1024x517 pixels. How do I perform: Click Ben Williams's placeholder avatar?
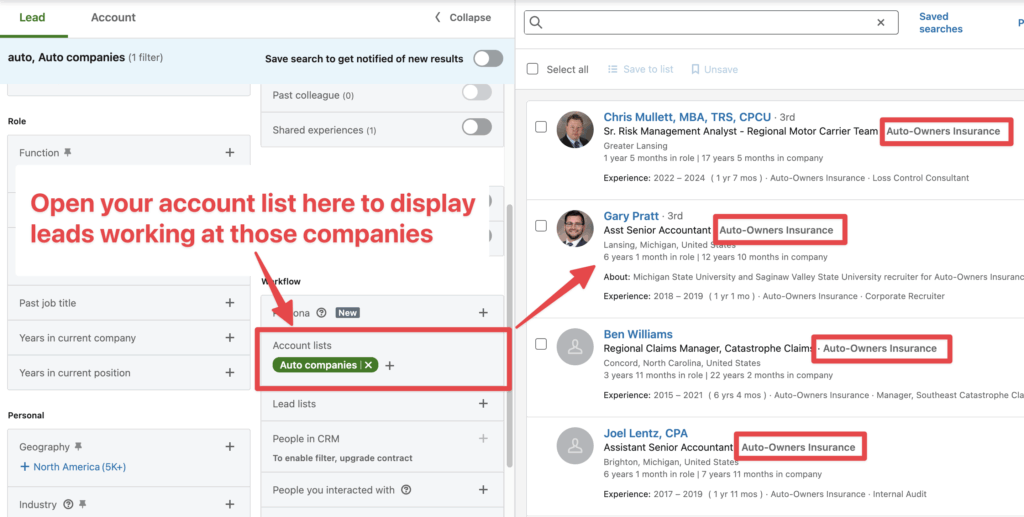tap(575, 347)
